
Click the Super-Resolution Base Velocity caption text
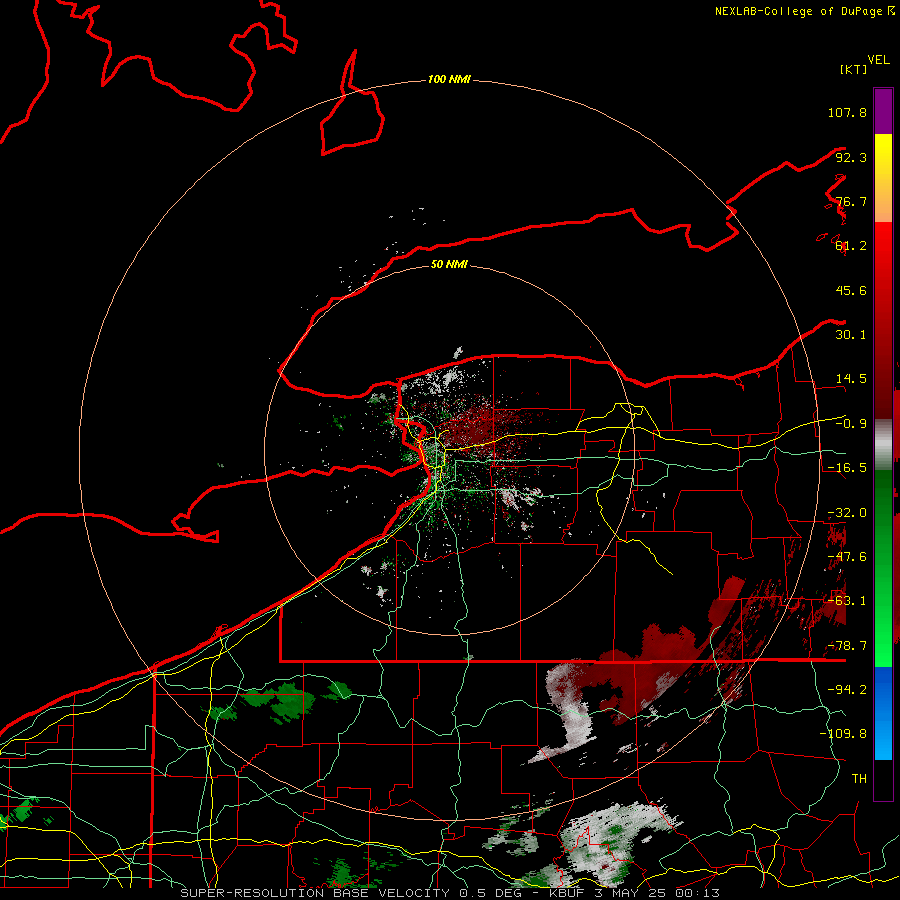coord(450,893)
